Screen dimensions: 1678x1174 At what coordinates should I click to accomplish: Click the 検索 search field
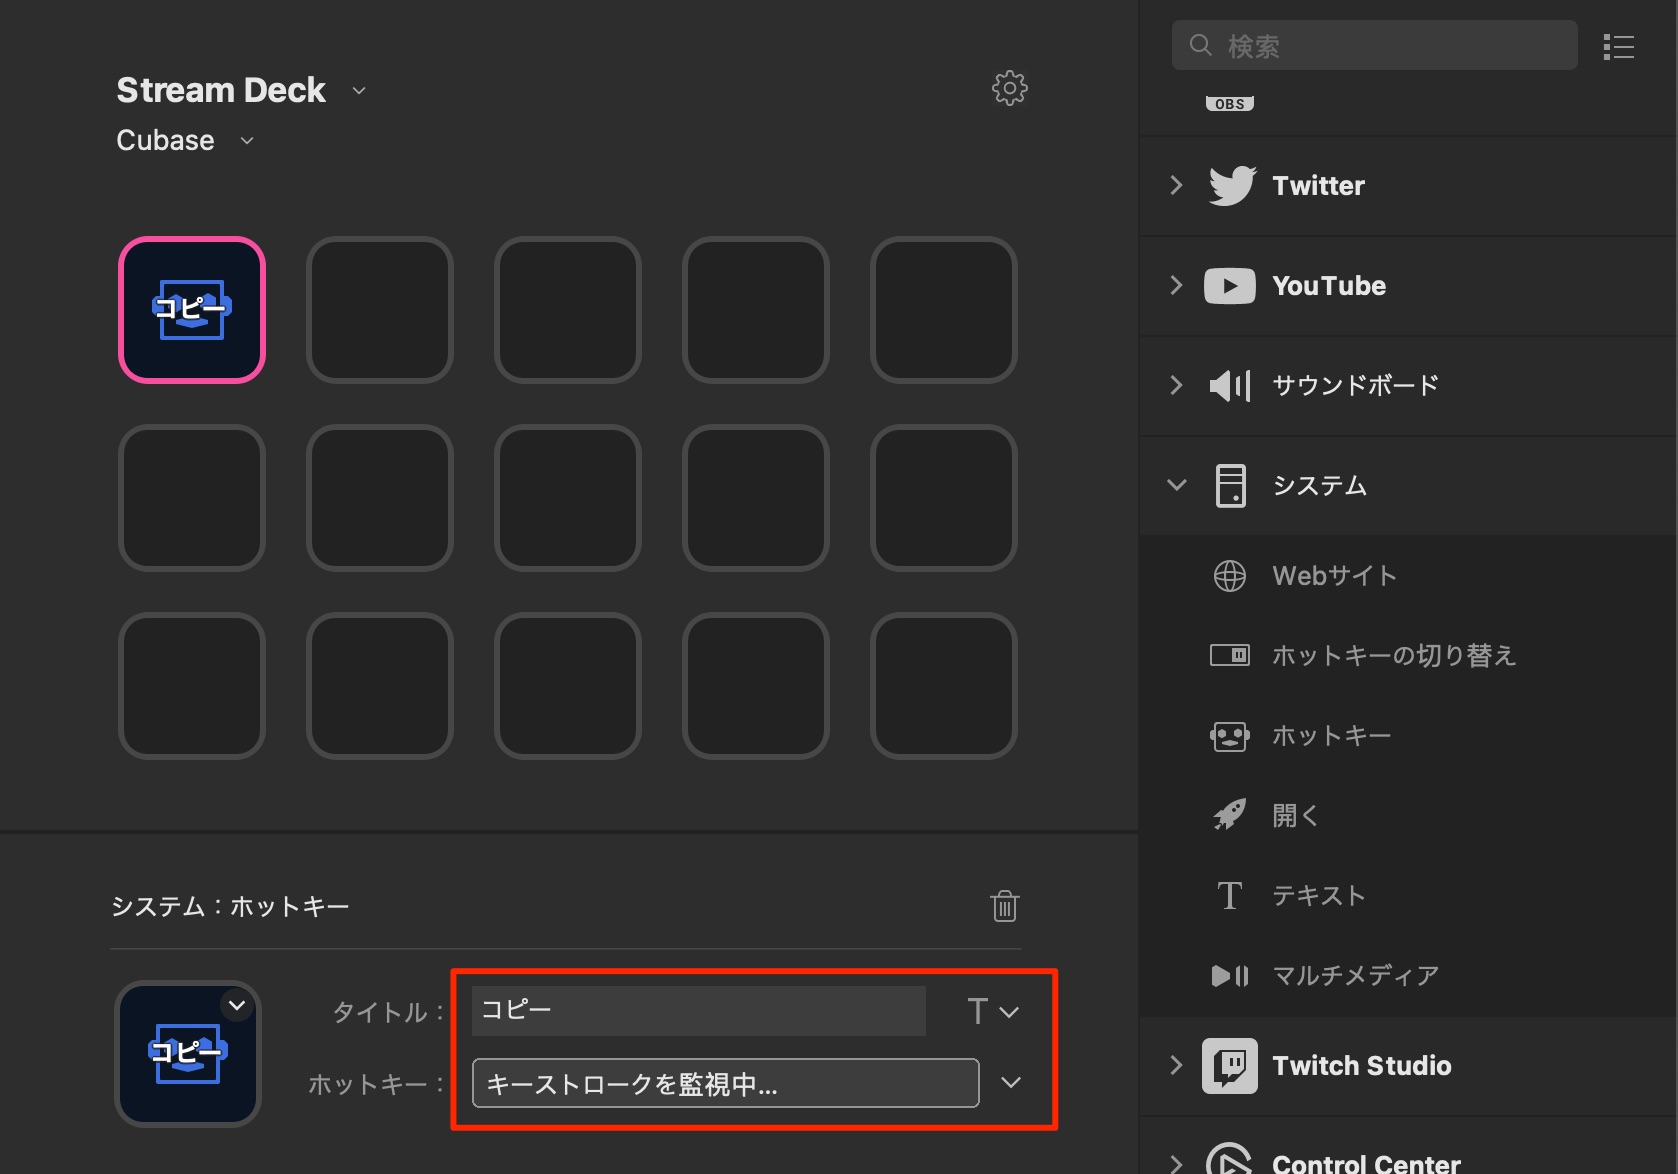pyautogui.click(x=1374, y=45)
